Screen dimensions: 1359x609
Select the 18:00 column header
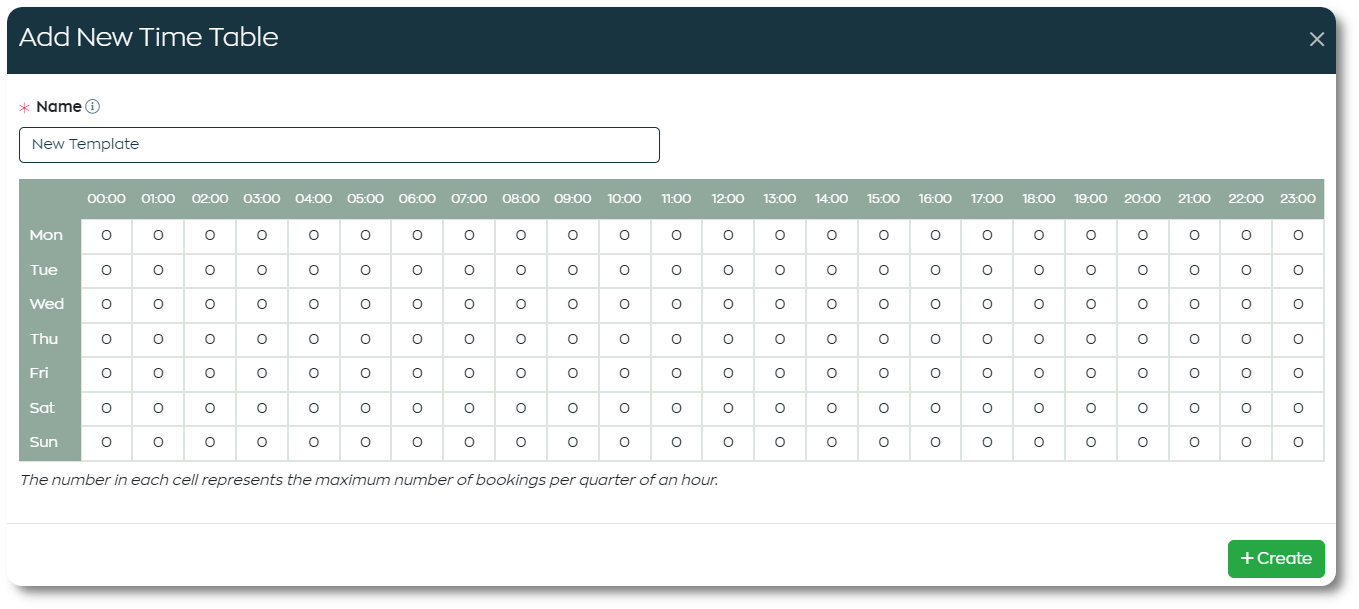tap(1039, 199)
